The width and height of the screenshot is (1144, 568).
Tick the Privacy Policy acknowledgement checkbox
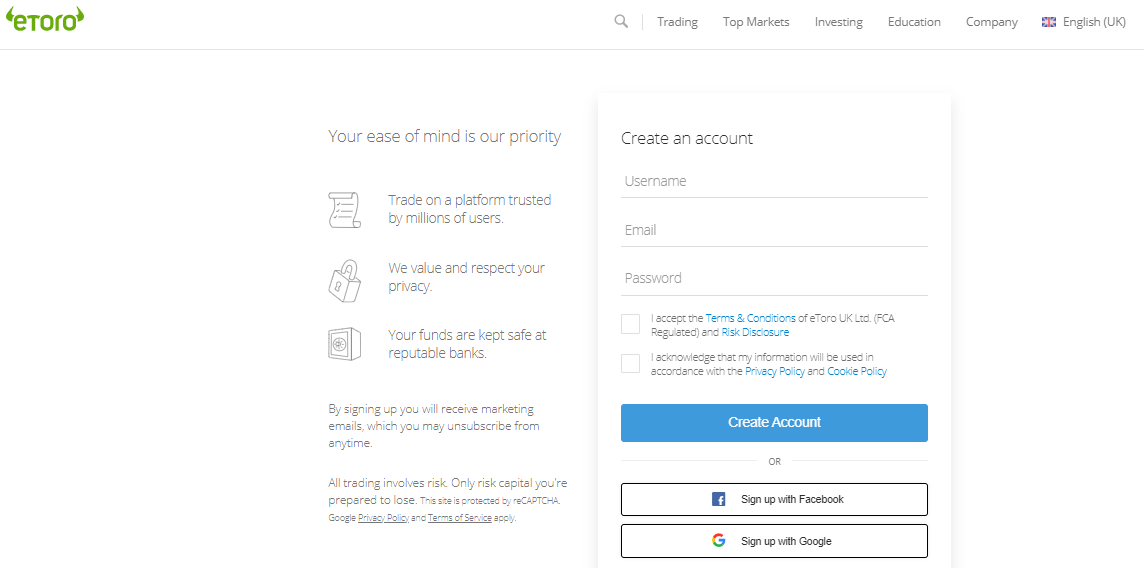[x=630, y=363]
